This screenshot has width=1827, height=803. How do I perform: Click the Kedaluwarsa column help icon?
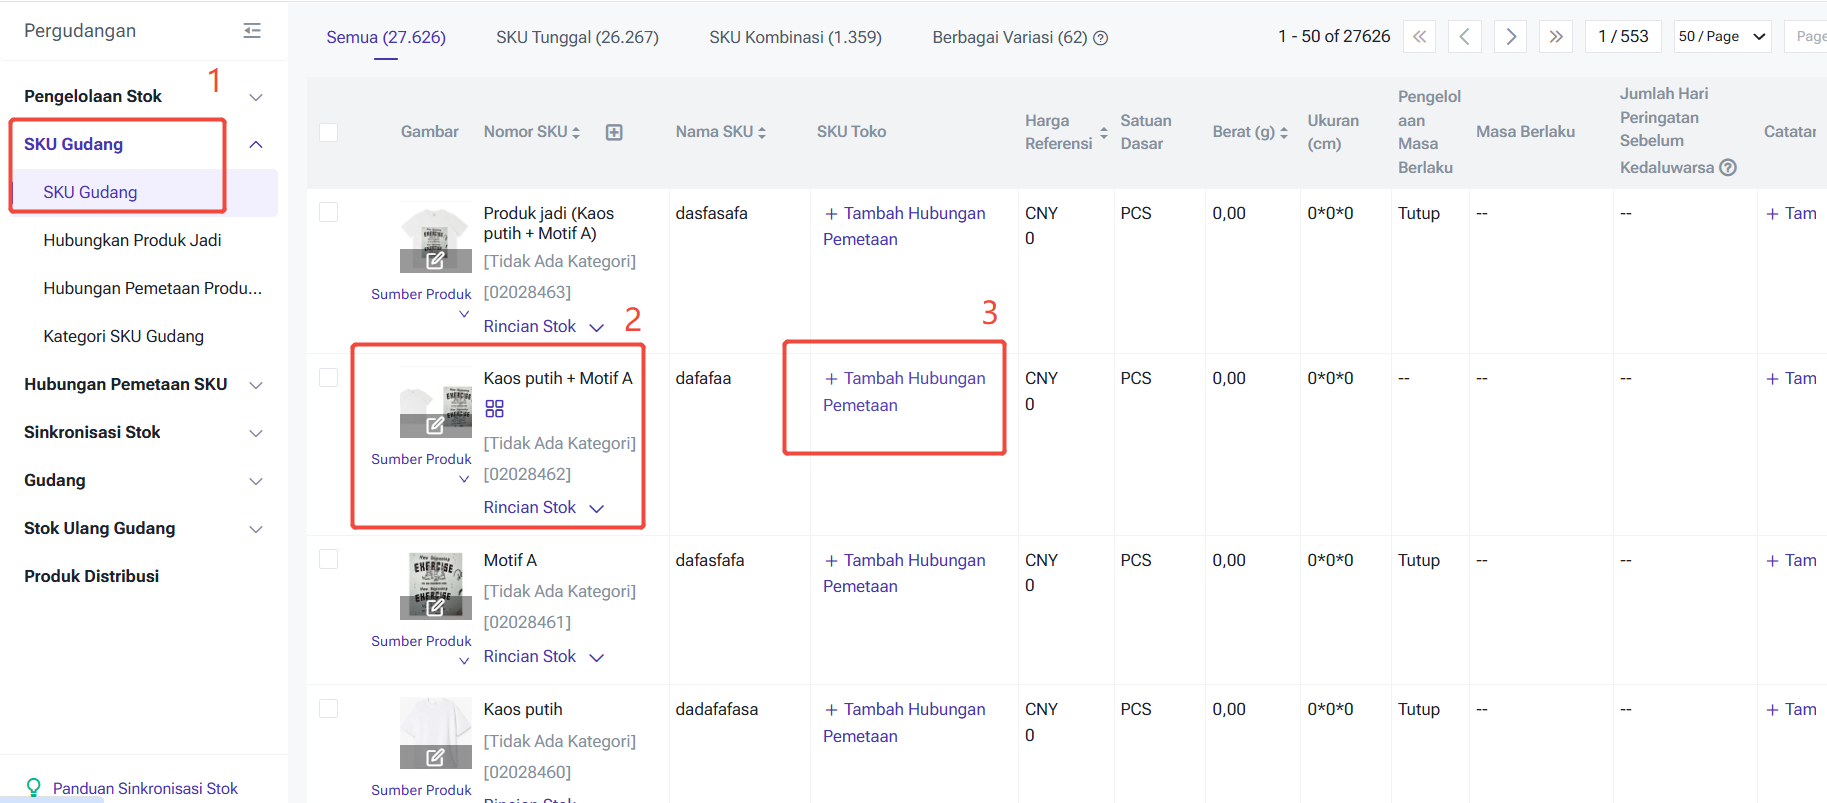point(1727,168)
